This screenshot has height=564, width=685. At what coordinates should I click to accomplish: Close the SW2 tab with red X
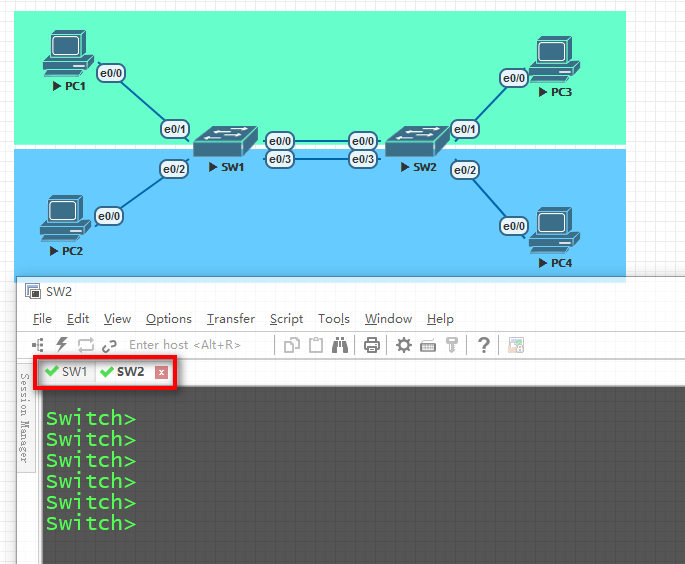click(x=161, y=372)
